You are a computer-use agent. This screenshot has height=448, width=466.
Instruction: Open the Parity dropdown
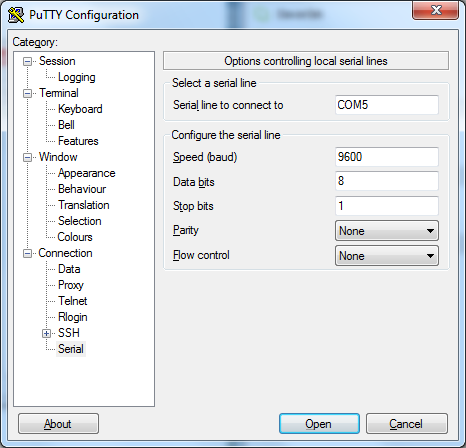[x=387, y=231]
